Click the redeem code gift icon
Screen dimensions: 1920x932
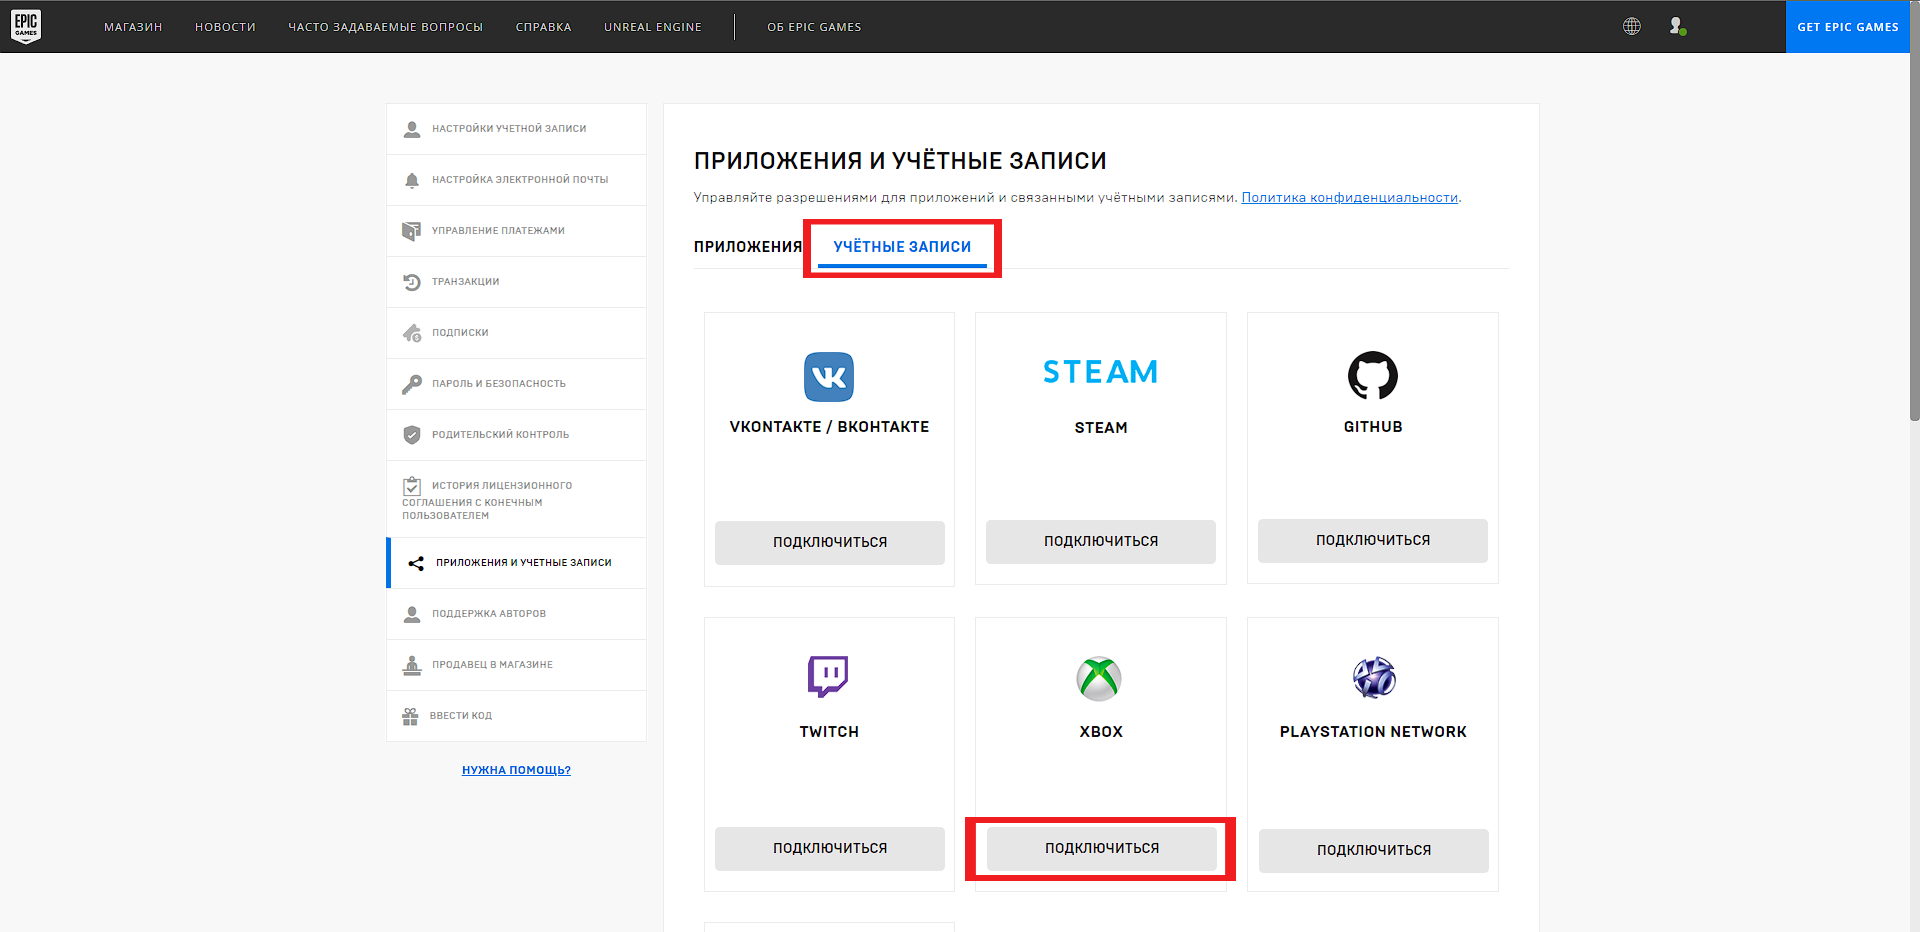410,716
